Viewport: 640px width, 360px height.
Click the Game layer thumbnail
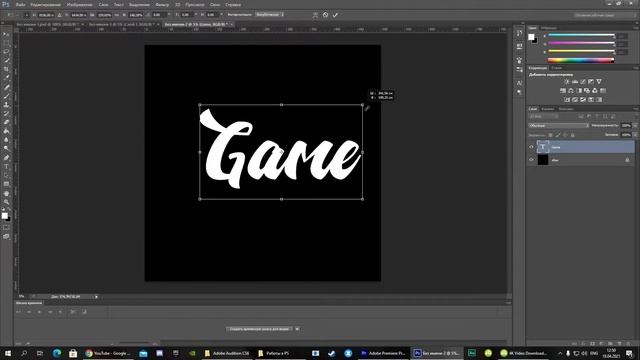(x=543, y=147)
